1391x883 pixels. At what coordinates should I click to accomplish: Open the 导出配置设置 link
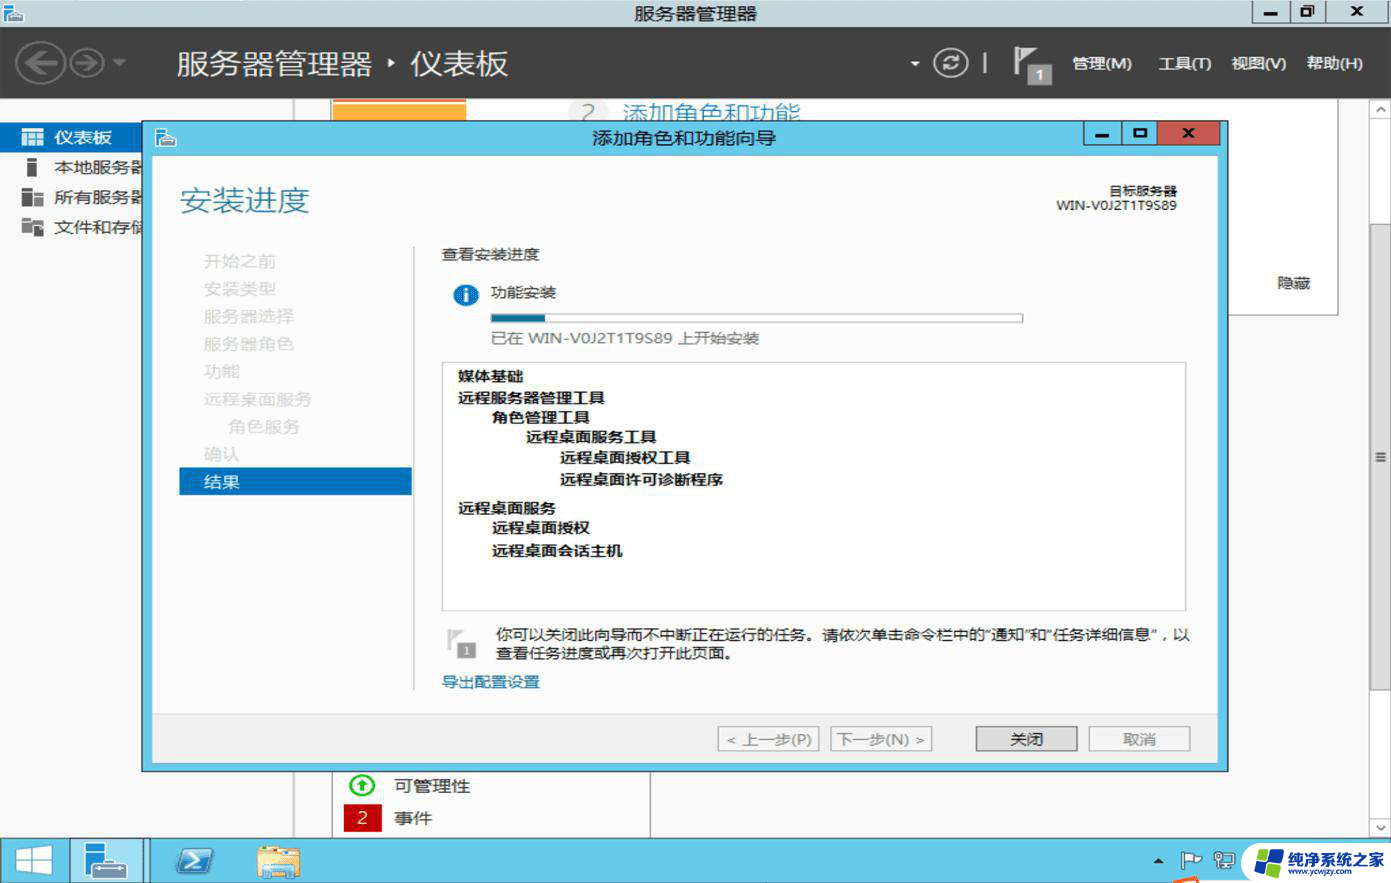pos(490,682)
